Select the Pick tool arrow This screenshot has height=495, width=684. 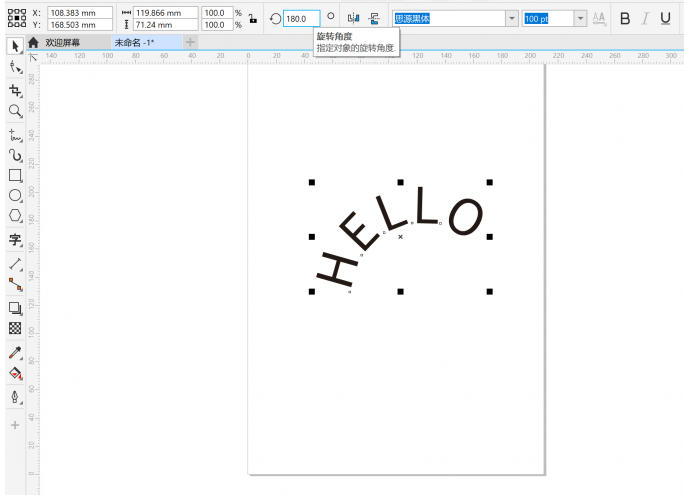click(x=15, y=46)
